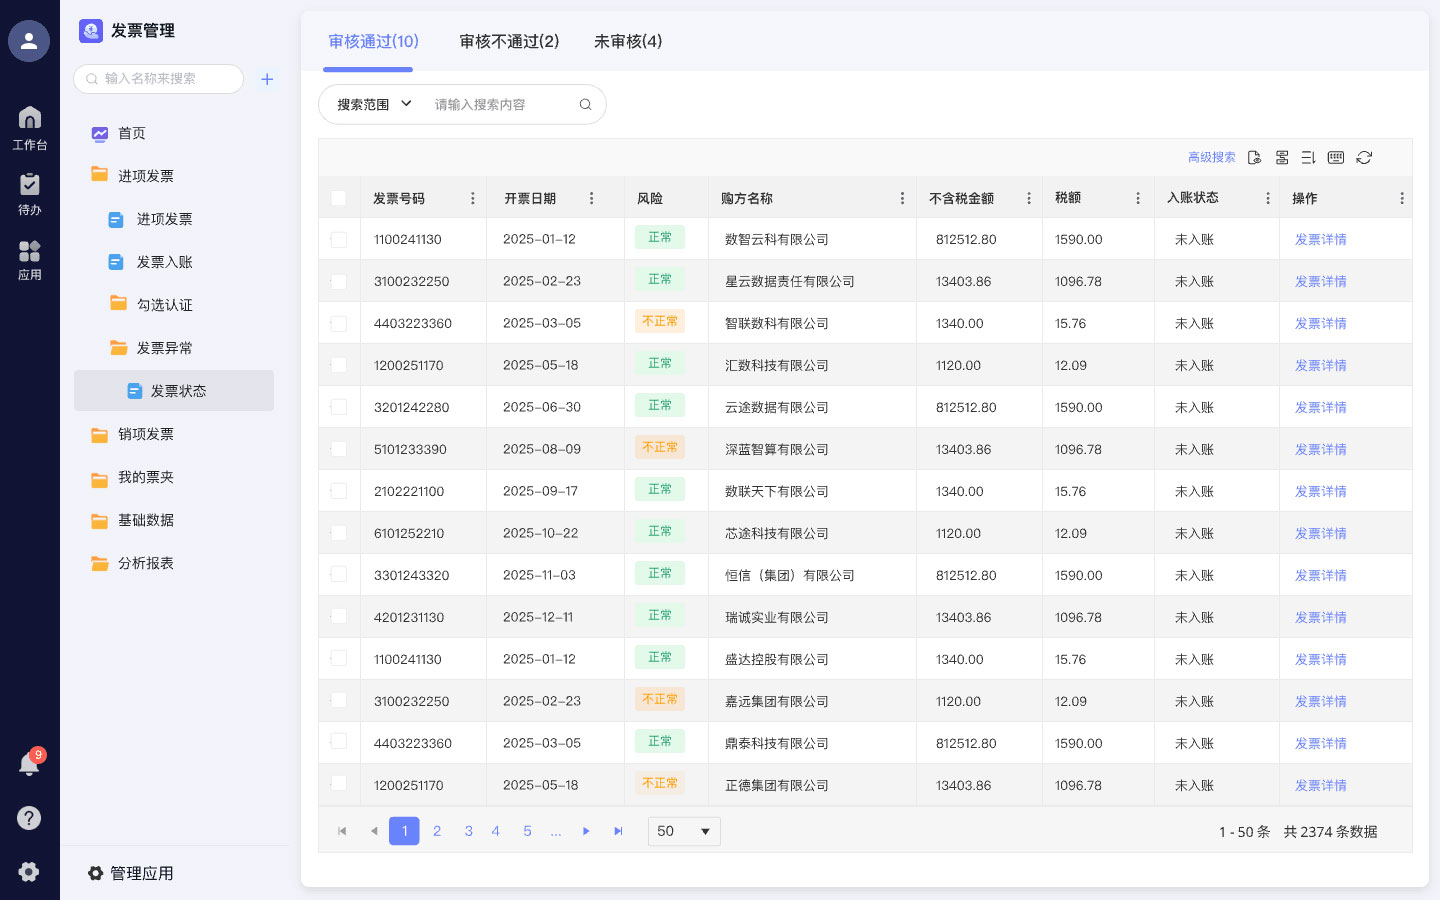Jump to last page of pagination
1440x900 pixels.
click(x=618, y=831)
